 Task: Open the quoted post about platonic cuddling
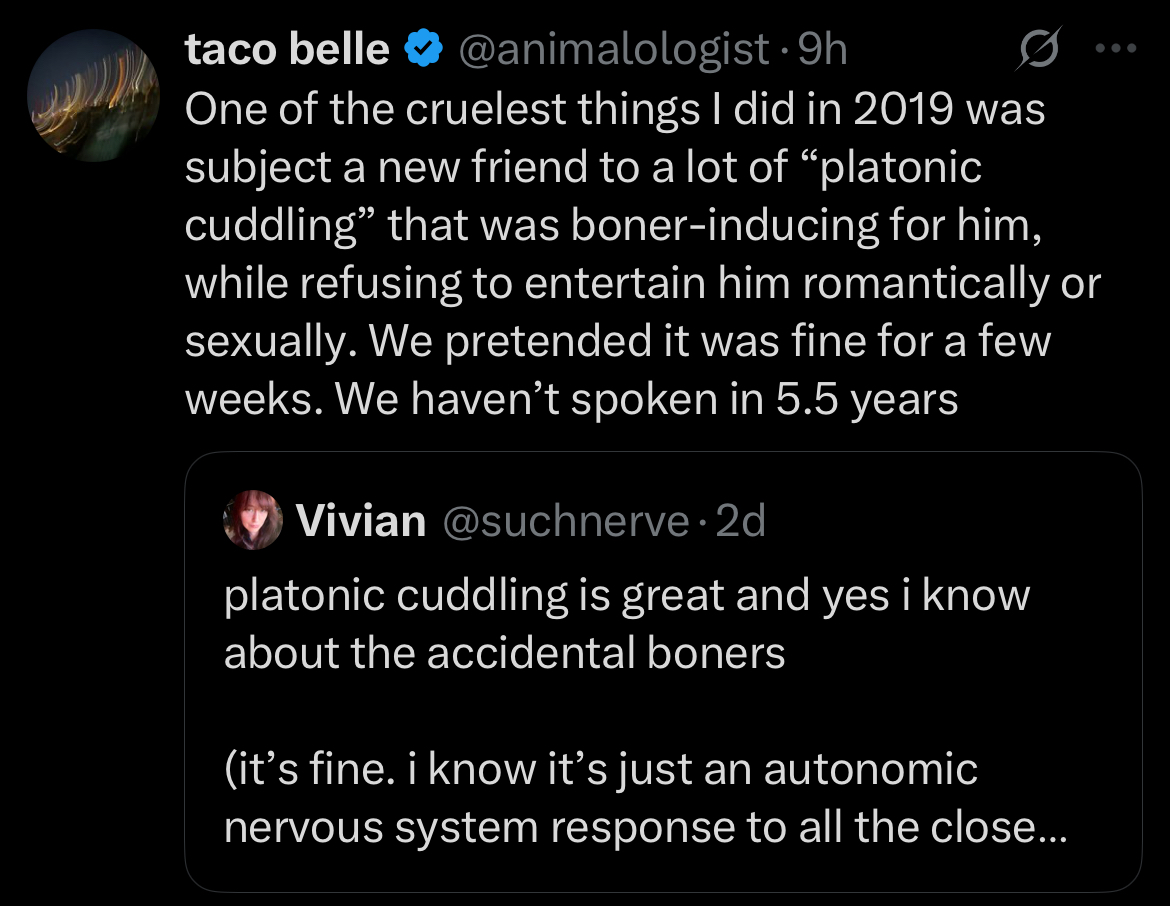[x=663, y=672]
